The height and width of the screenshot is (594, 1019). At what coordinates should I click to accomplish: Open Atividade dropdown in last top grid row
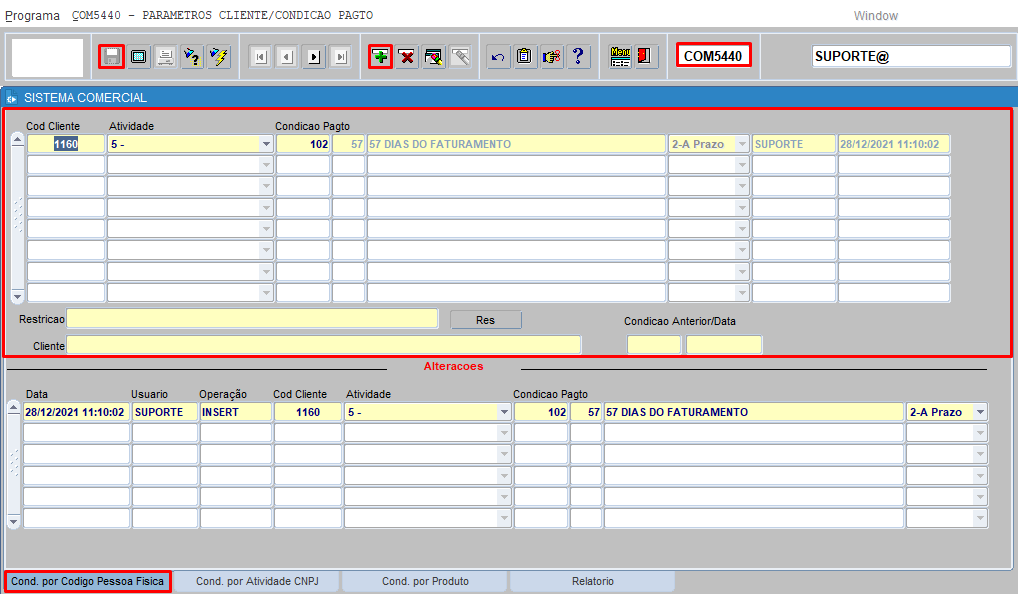coord(266,293)
